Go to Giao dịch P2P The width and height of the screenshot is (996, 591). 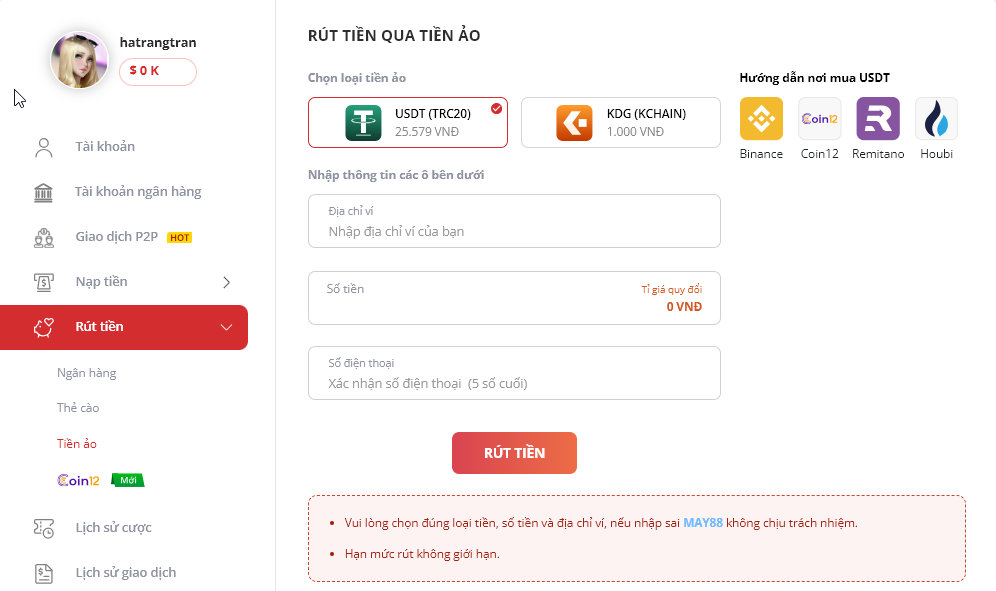point(117,237)
